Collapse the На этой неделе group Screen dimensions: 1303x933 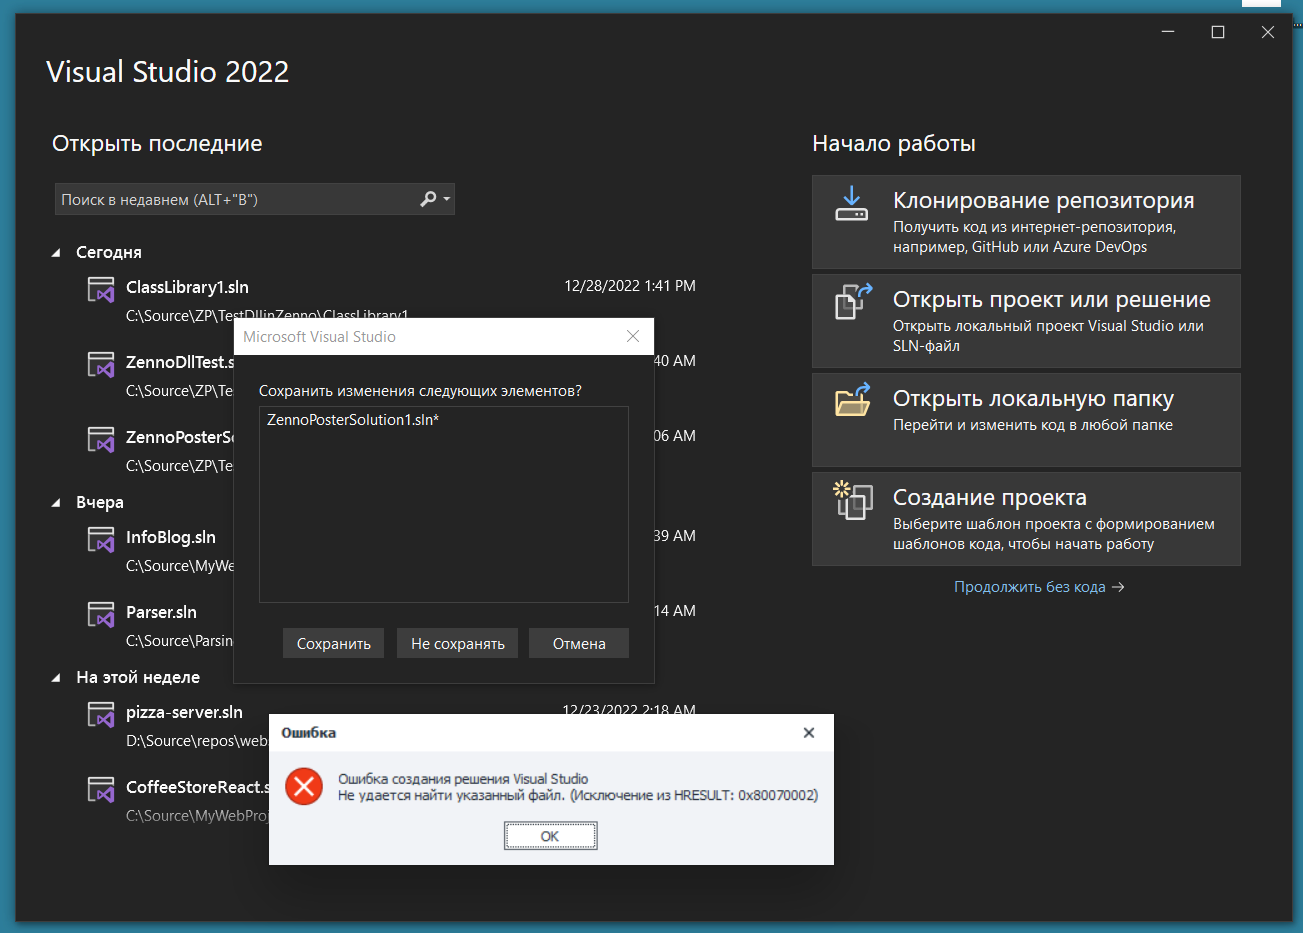pyautogui.click(x=56, y=678)
